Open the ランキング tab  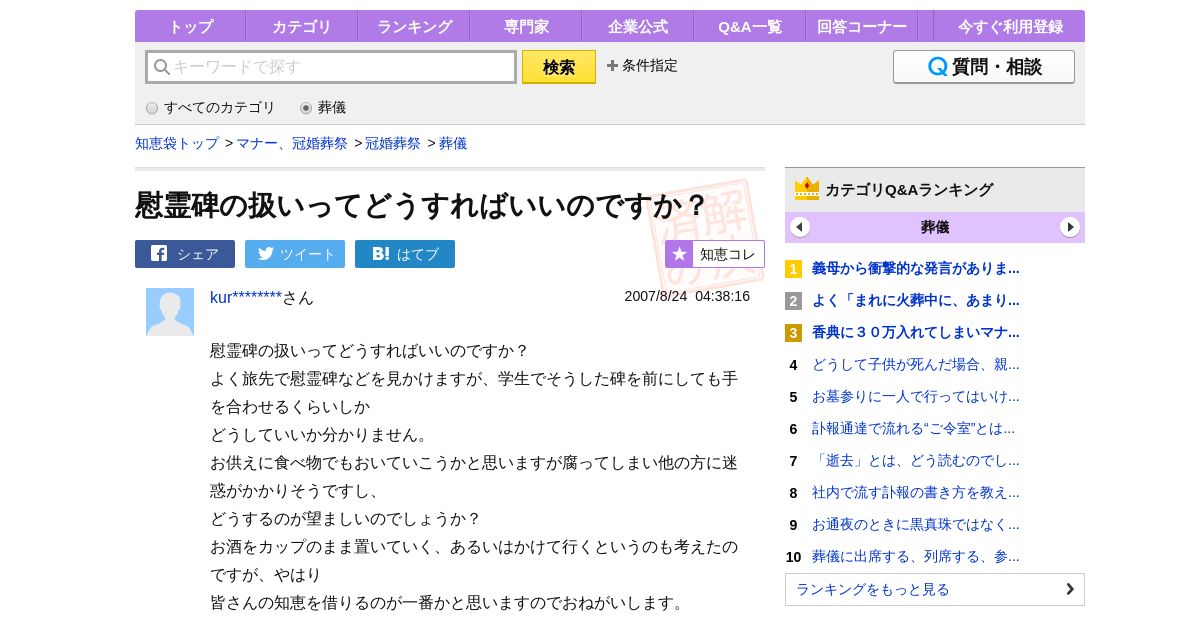pos(413,26)
